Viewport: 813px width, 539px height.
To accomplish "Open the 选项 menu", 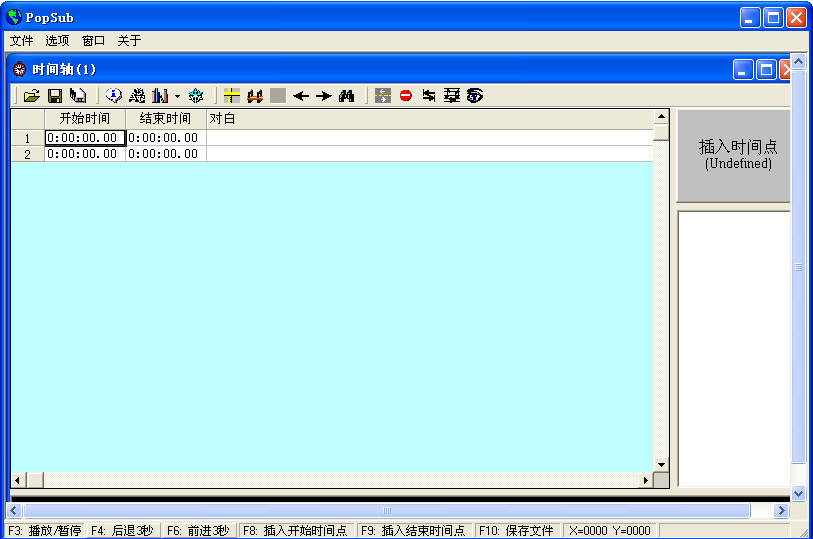I will 57,40.
